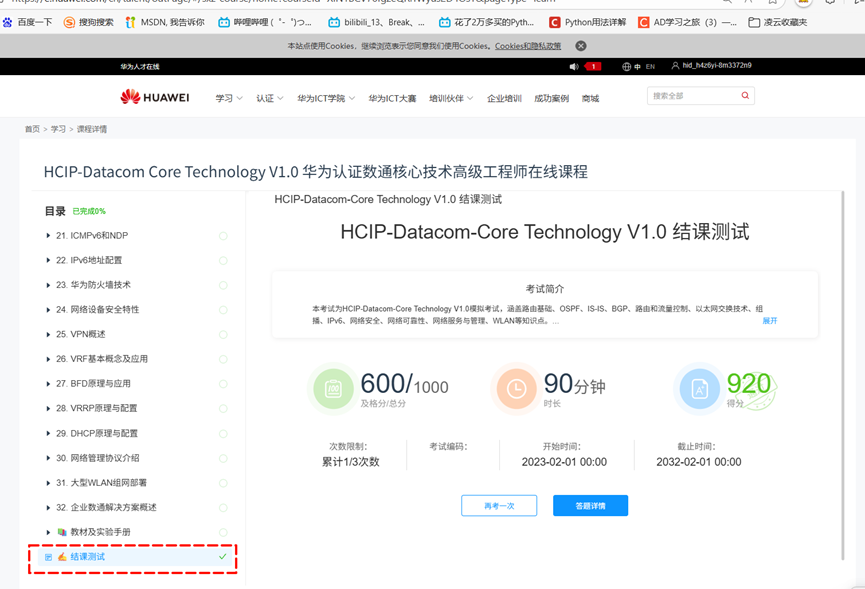Select chapter 32. 企业数通解决方案概述
Screen dimensions: 865x589
click(106, 507)
